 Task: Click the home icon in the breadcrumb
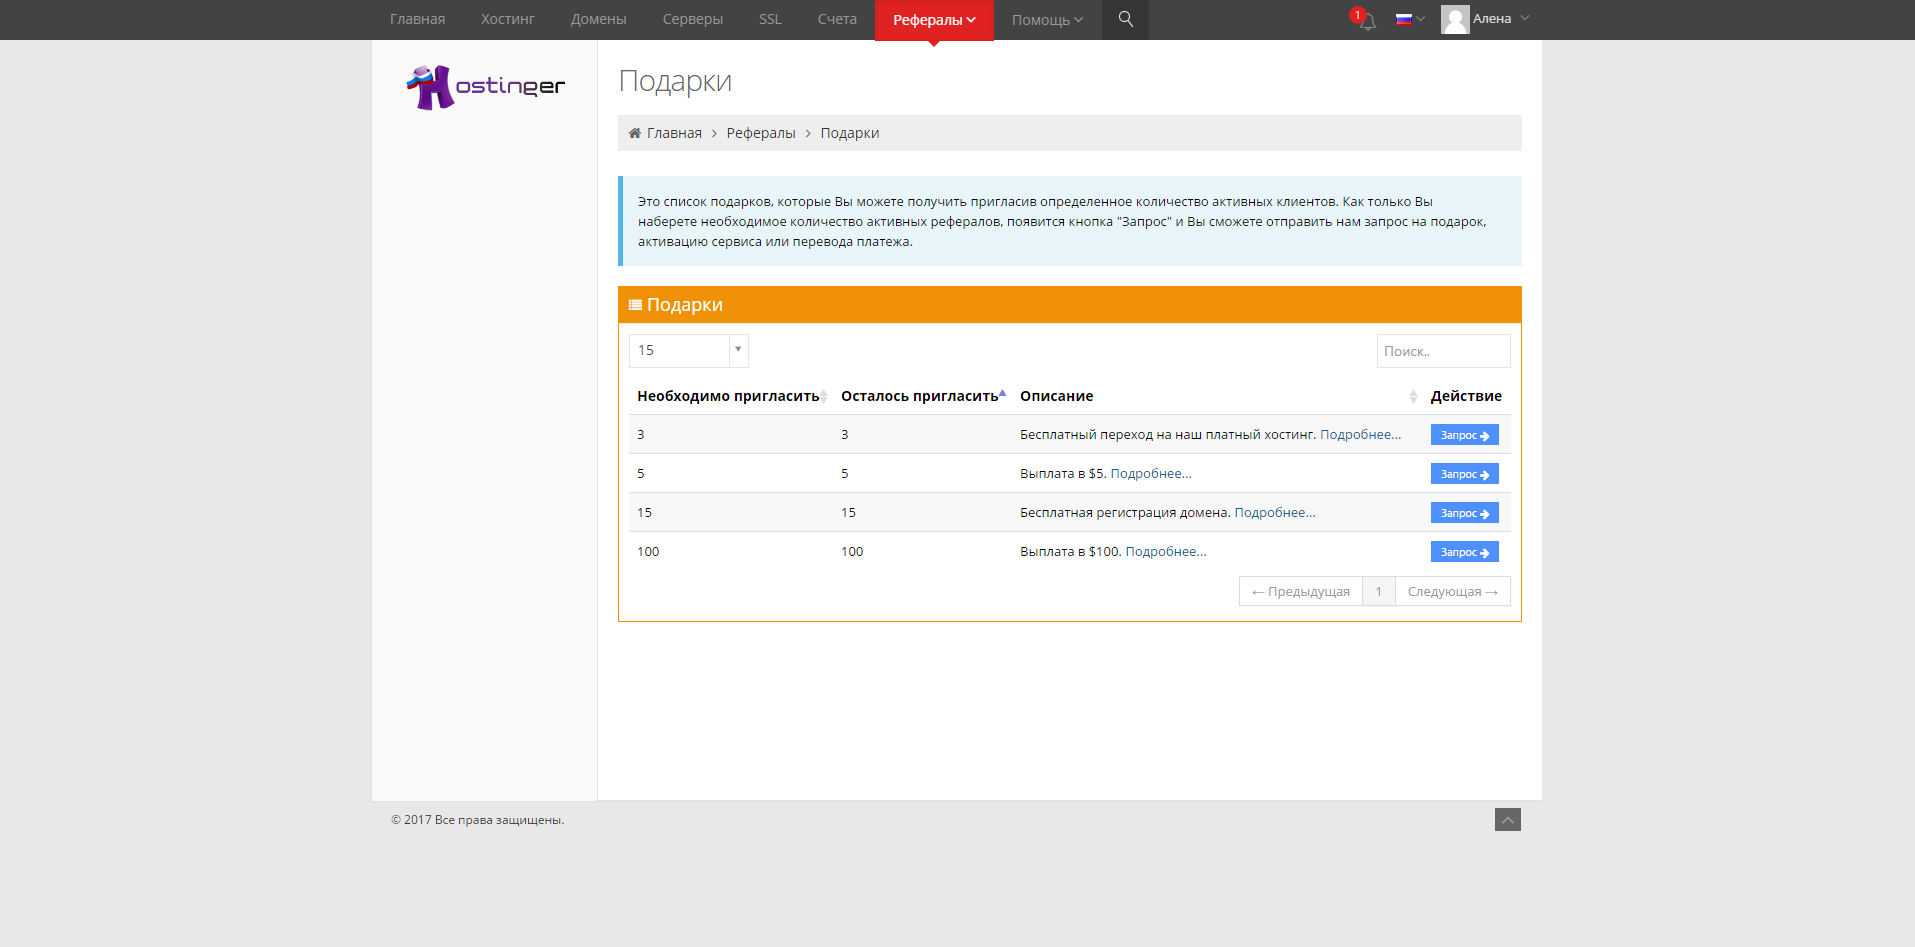[x=634, y=132]
